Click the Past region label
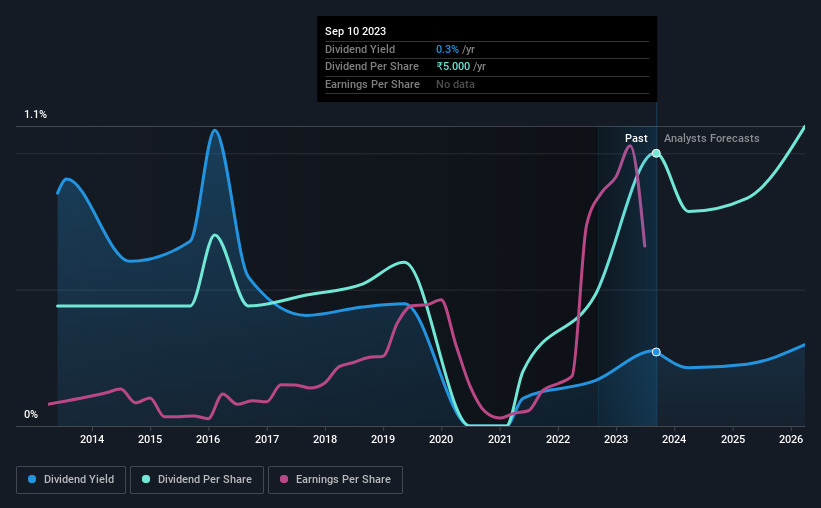 (636, 138)
